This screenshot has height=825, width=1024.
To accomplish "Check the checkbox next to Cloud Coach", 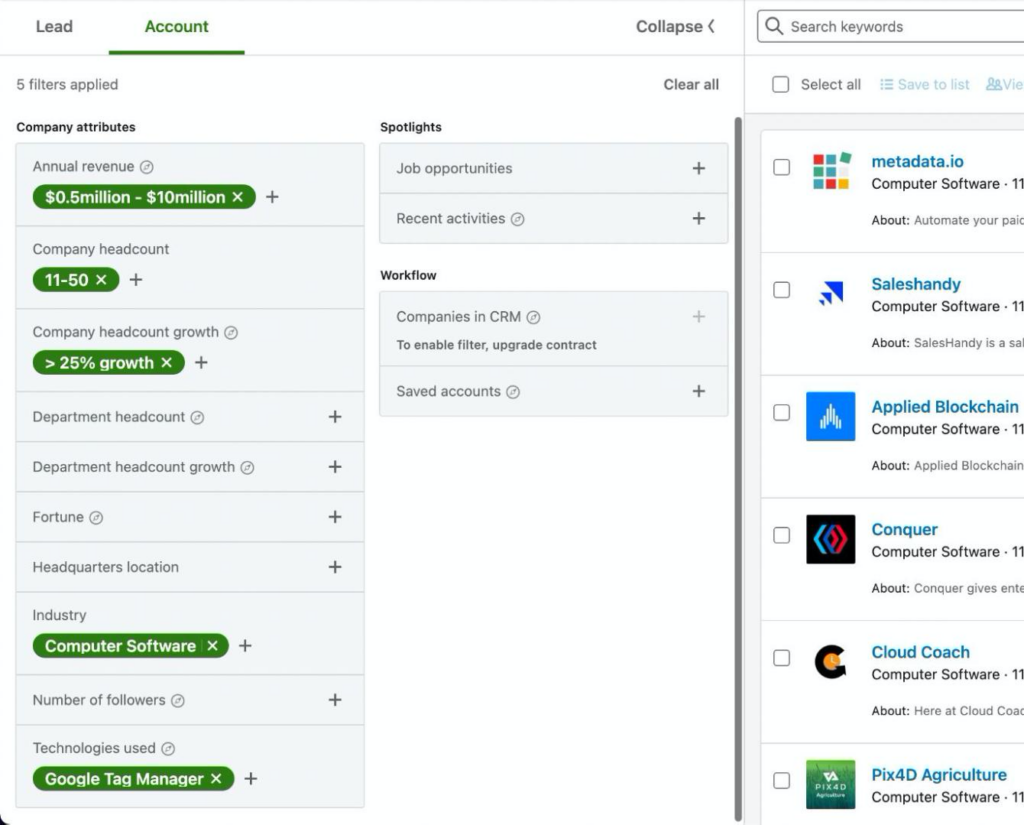I will point(782,658).
